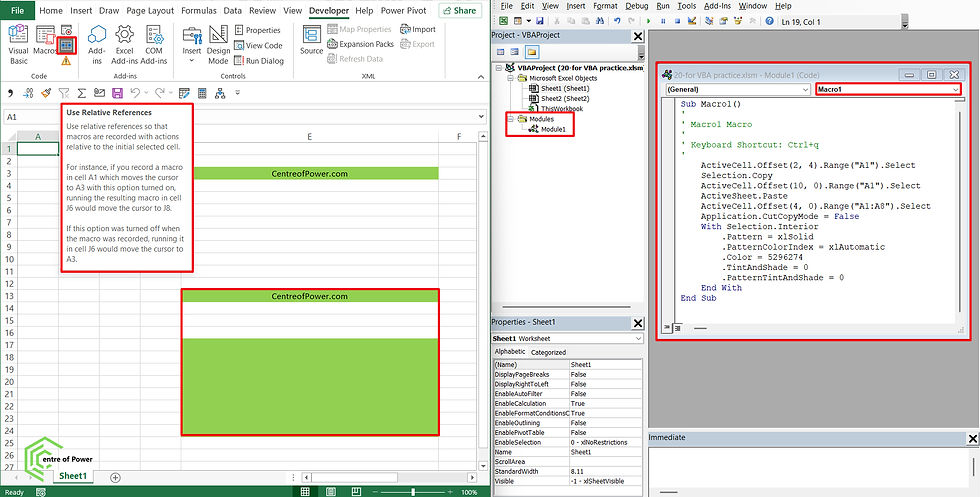Click Expansion Packs in the XML group
Screen dimensions: 980x497
[360, 44]
